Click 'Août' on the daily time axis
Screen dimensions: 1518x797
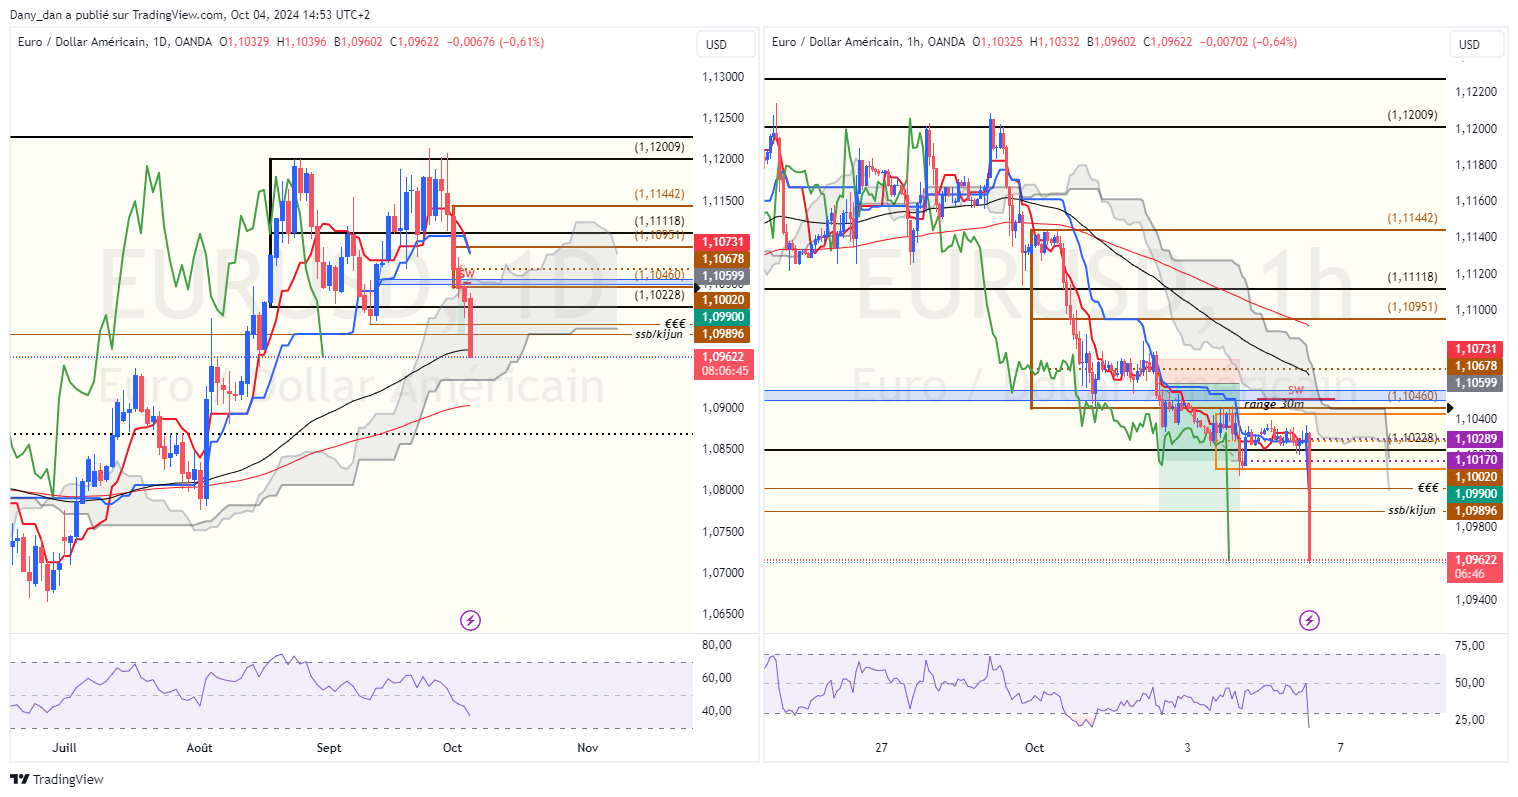point(200,748)
